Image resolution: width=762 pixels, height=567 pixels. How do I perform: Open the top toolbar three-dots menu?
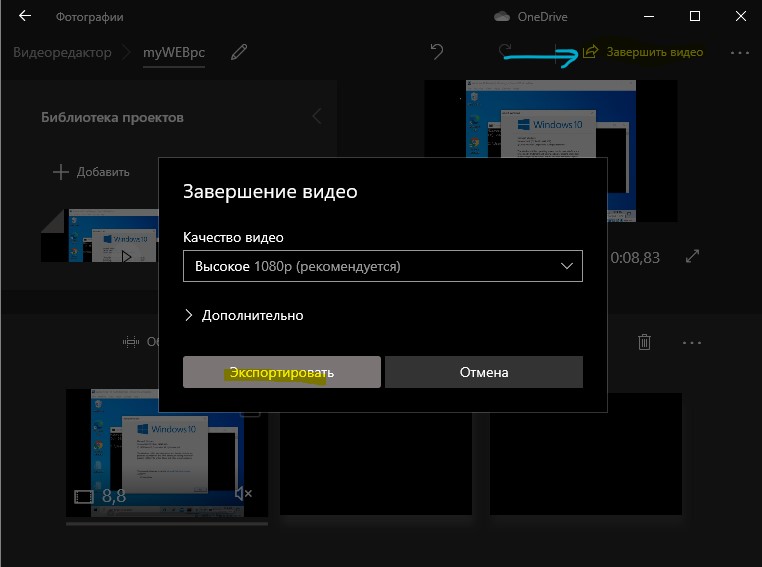740,52
